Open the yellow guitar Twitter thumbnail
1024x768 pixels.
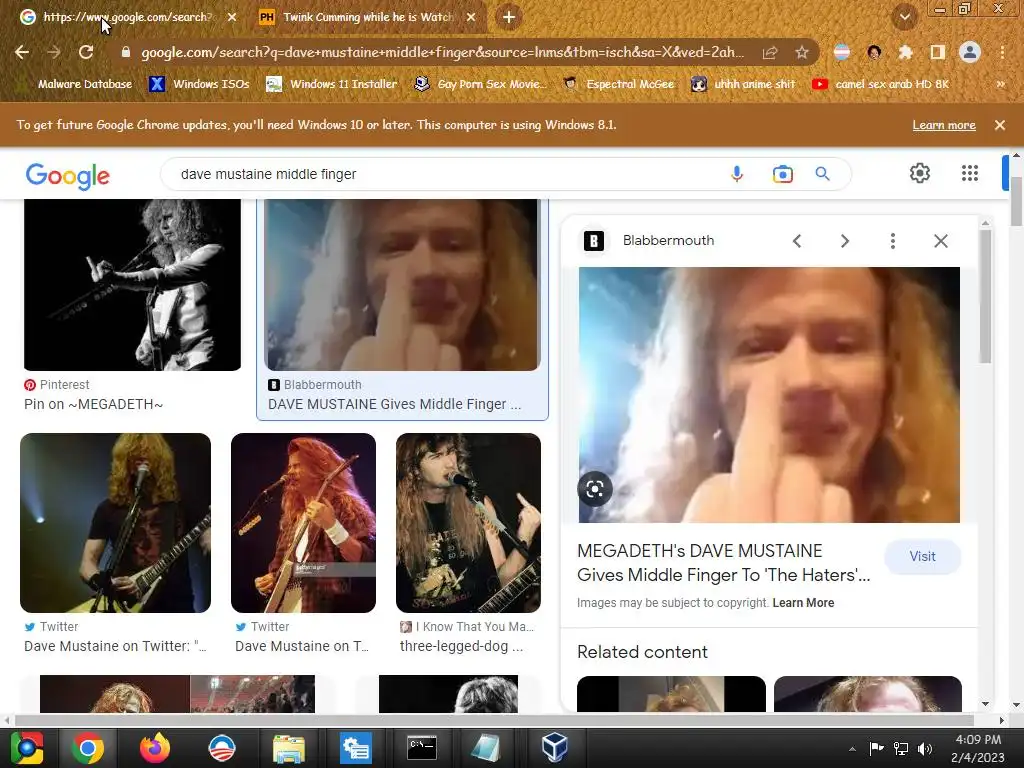point(116,522)
